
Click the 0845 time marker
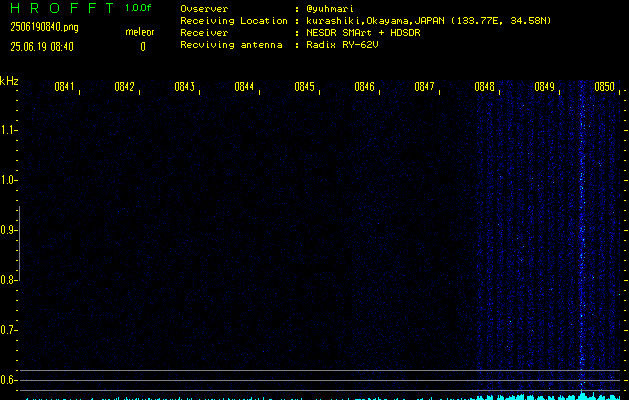coord(304,87)
